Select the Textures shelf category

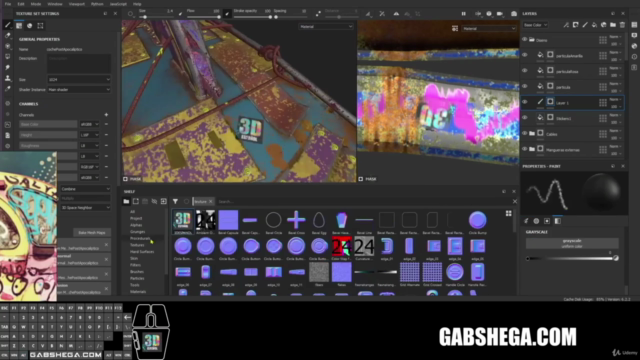point(137,245)
